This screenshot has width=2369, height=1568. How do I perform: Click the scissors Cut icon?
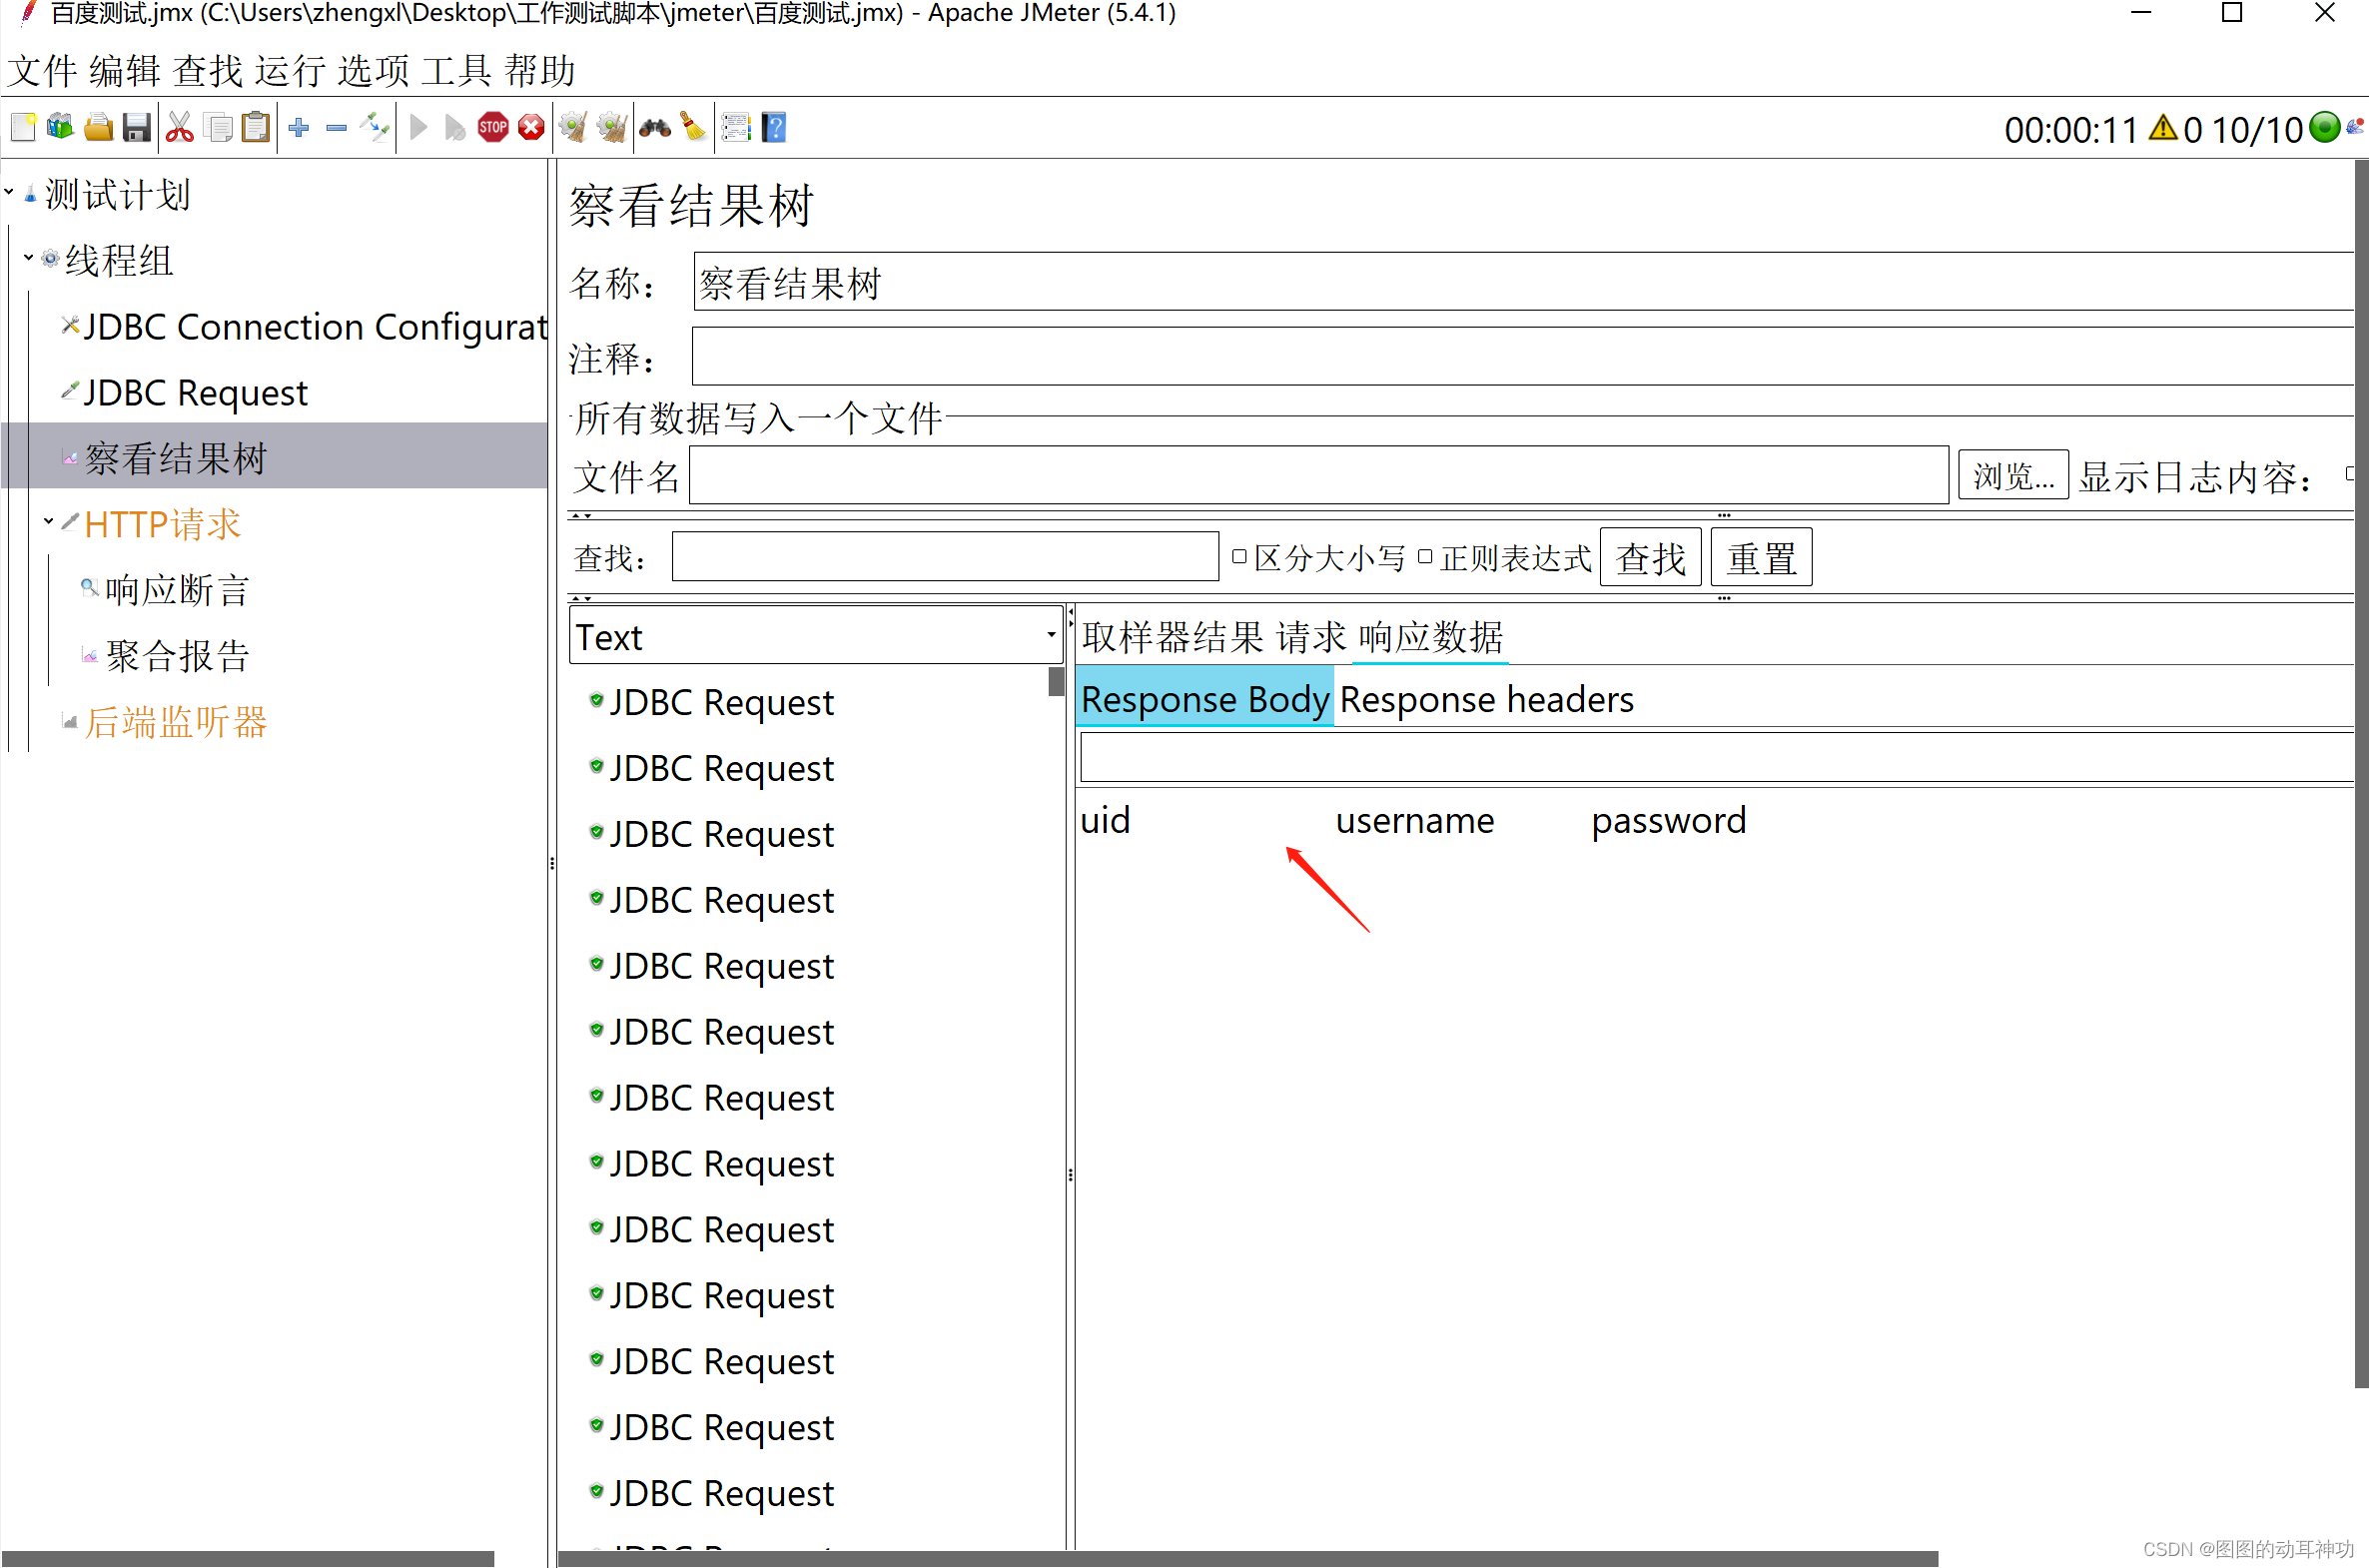(x=180, y=127)
